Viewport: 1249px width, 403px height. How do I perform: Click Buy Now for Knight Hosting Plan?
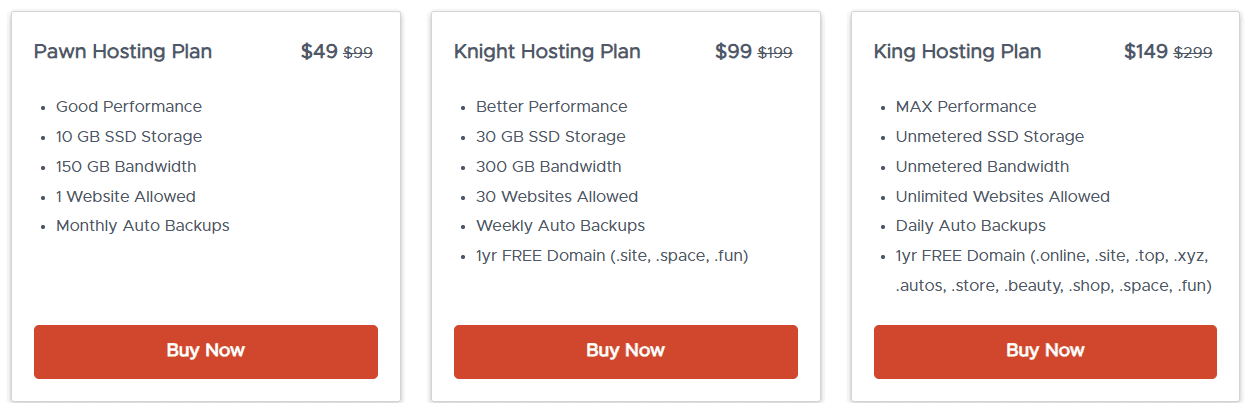[x=625, y=351]
